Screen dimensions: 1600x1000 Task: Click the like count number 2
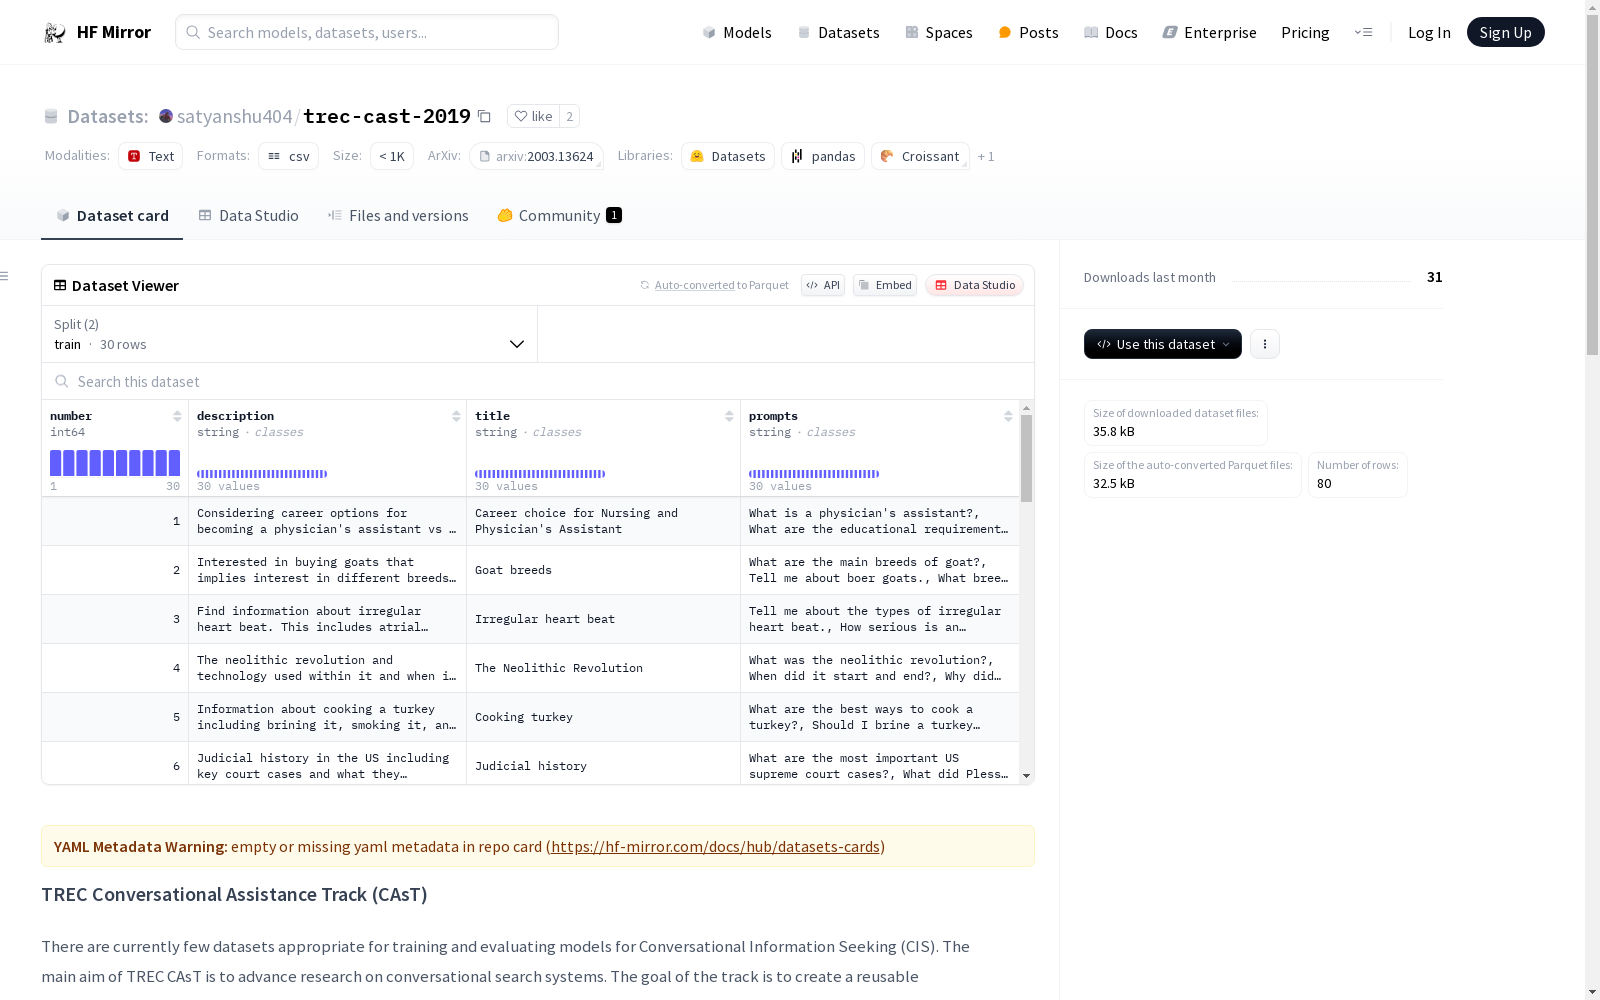tap(570, 116)
